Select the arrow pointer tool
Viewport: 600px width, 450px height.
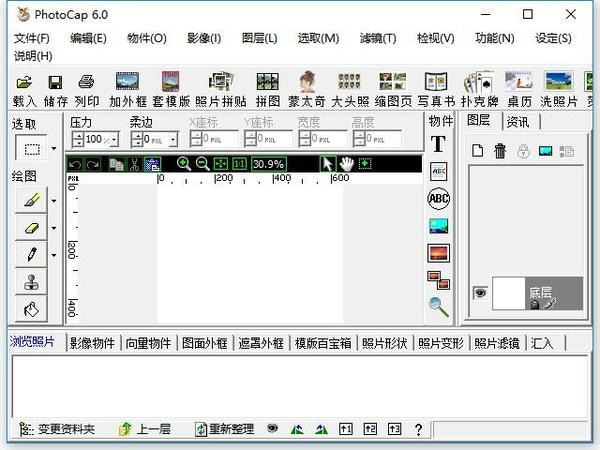pyautogui.click(x=328, y=164)
